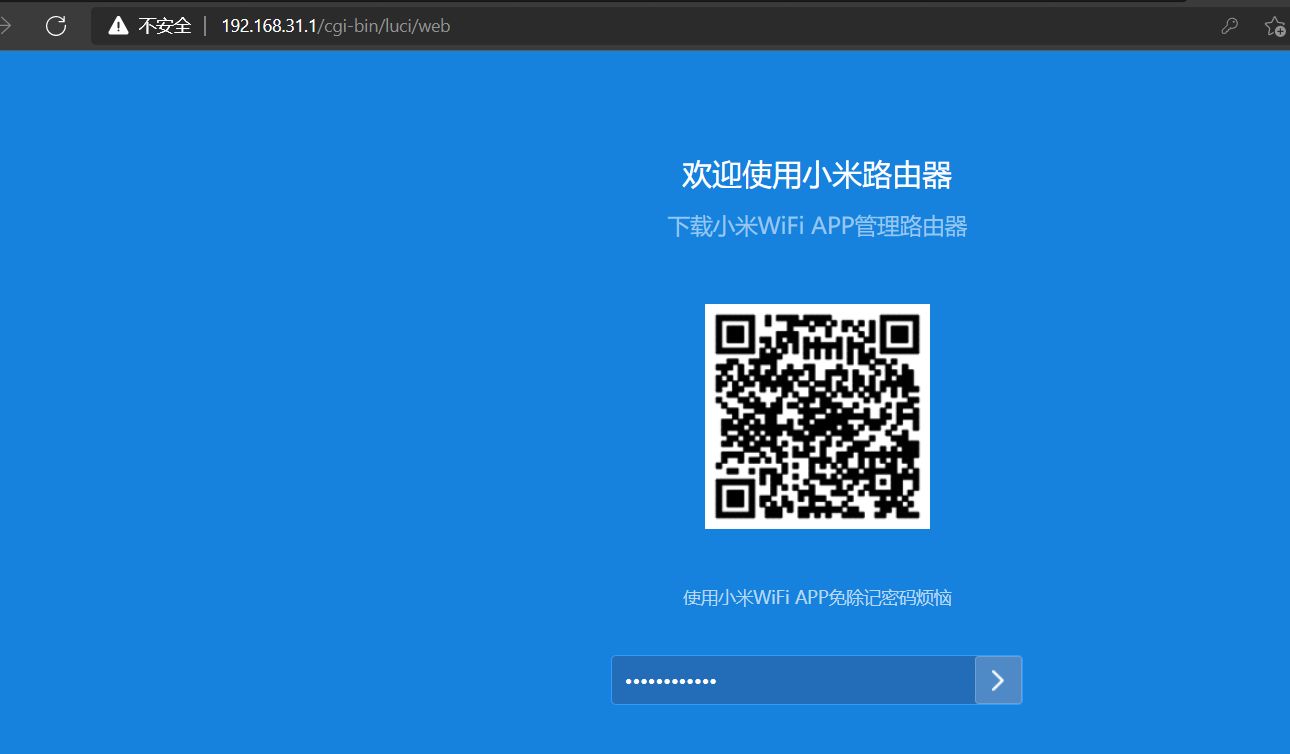Image resolution: width=1290 pixels, height=754 pixels.
Task: Focus the router password input field
Action: pos(793,680)
